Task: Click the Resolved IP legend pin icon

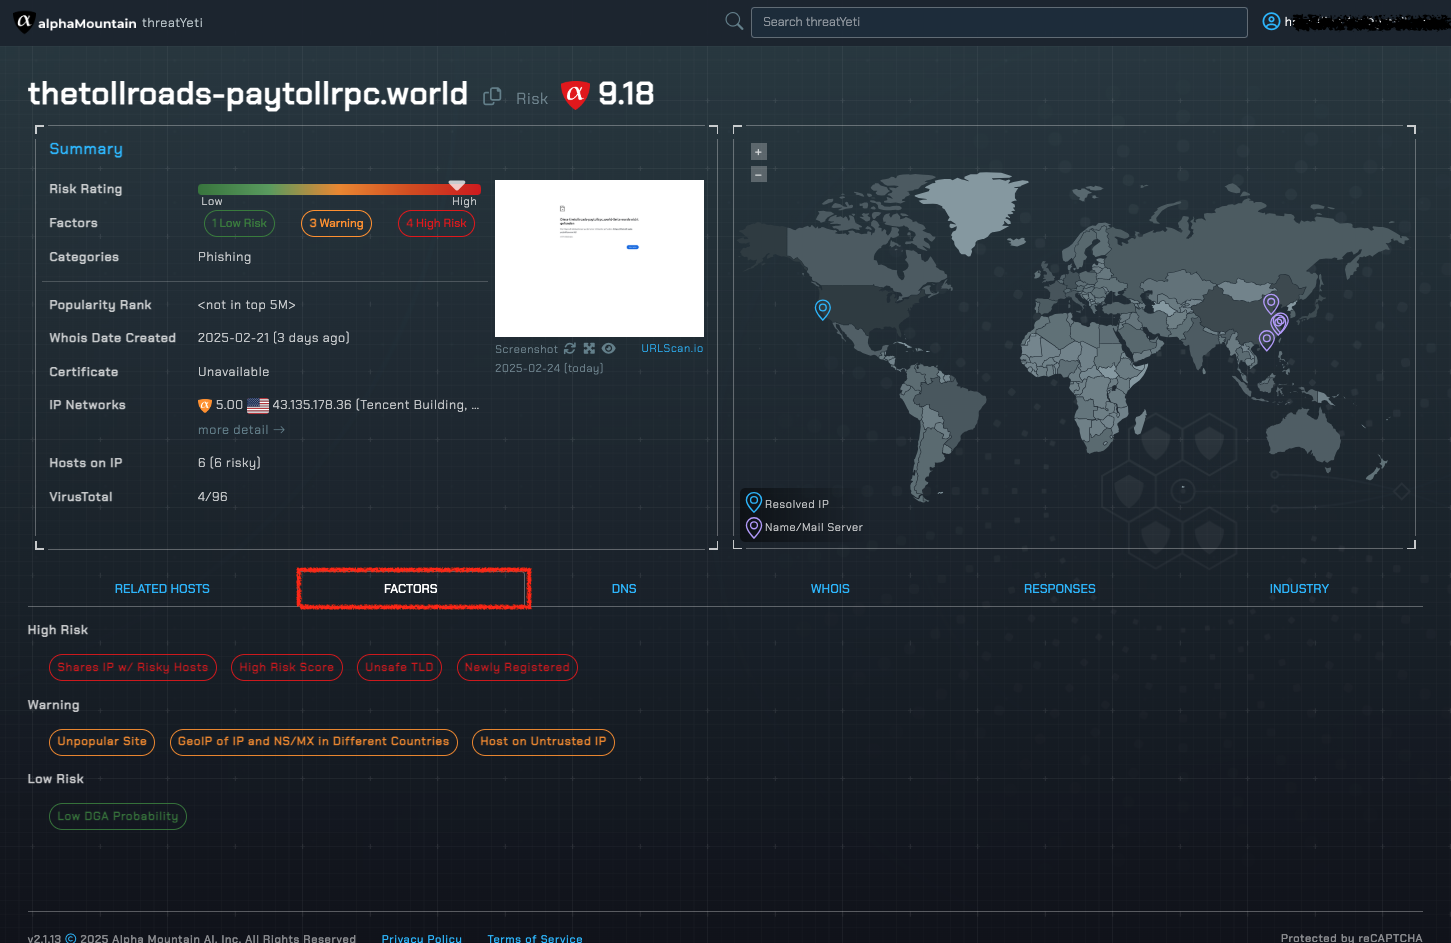Action: tap(754, 503)
